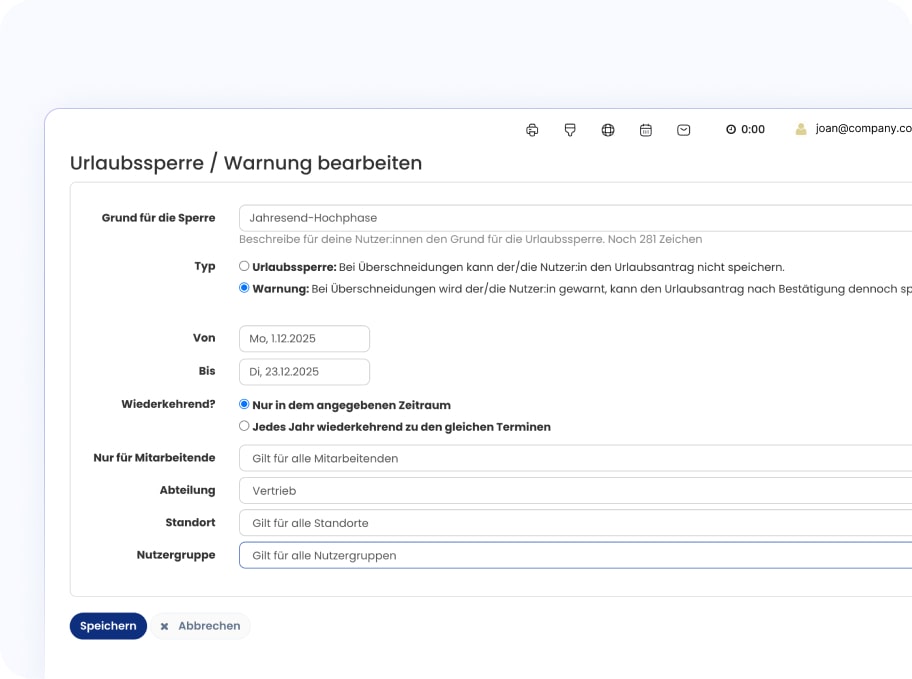Open the Von date field
This screenshot has width=912, height=679.
(x=304, y=339)
